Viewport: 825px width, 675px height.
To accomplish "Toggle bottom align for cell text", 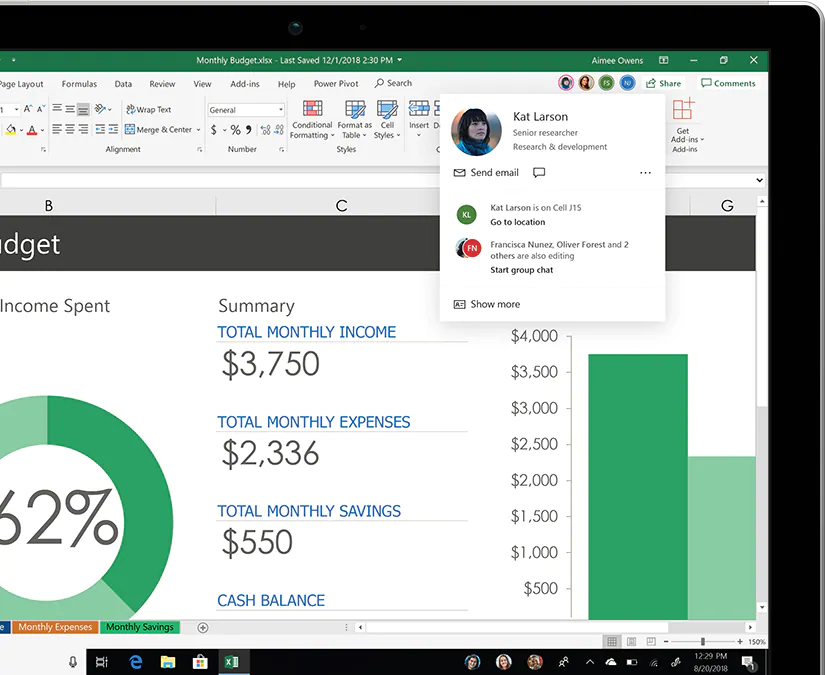I will tap(83, 109).
